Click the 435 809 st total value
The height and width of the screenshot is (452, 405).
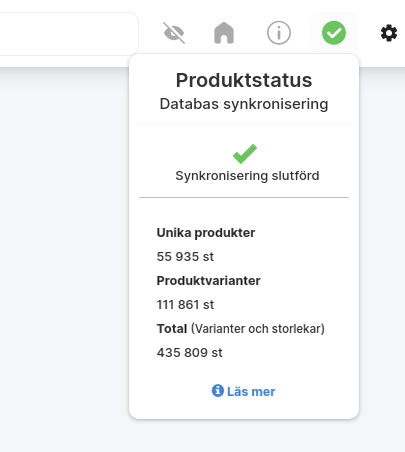[189, 353]
